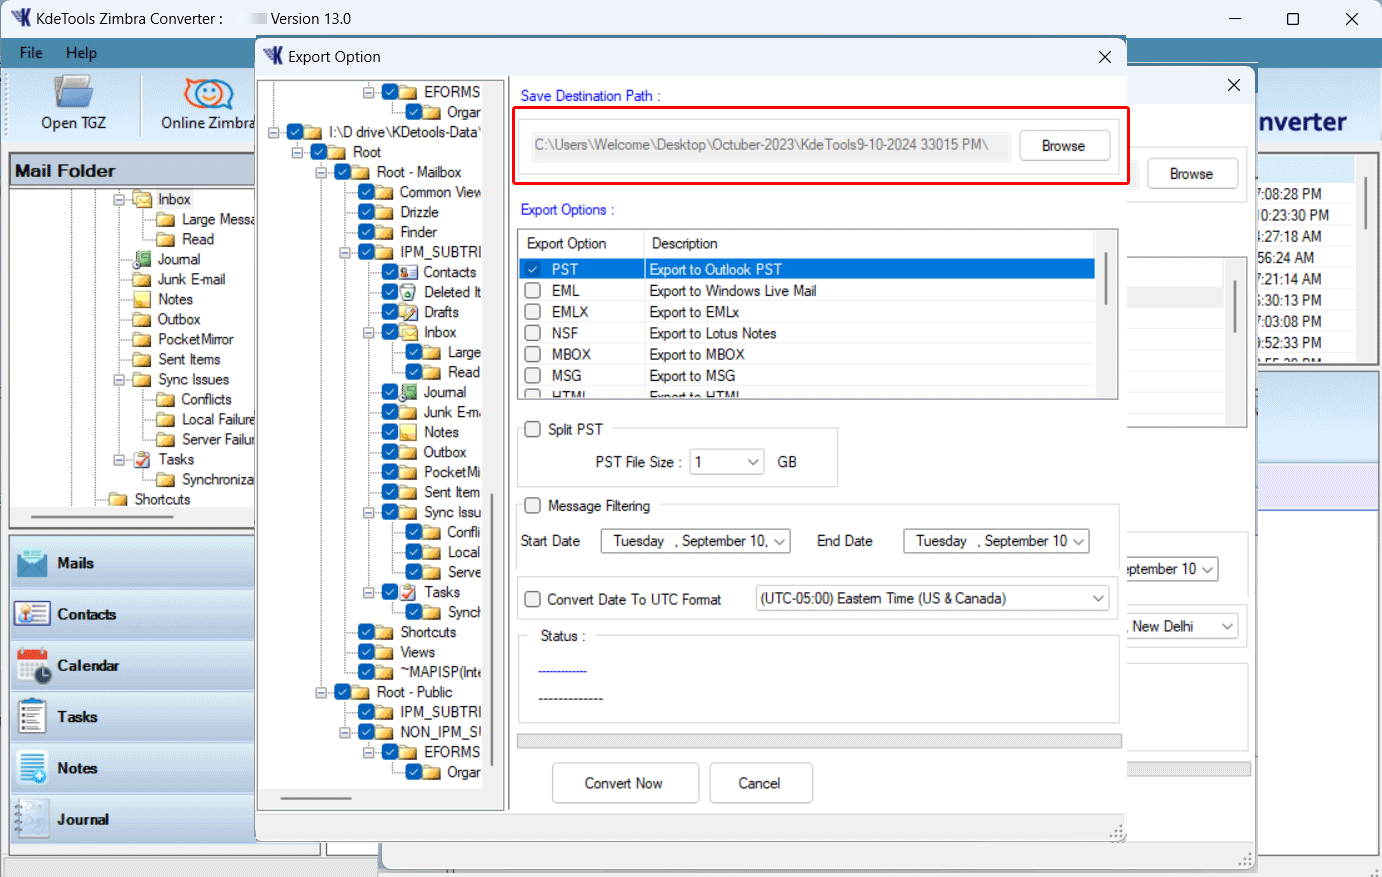The image size is (1382, 877).
Task: Check the Convert Date To UTC Format box
Action: [x=532, y=600]
